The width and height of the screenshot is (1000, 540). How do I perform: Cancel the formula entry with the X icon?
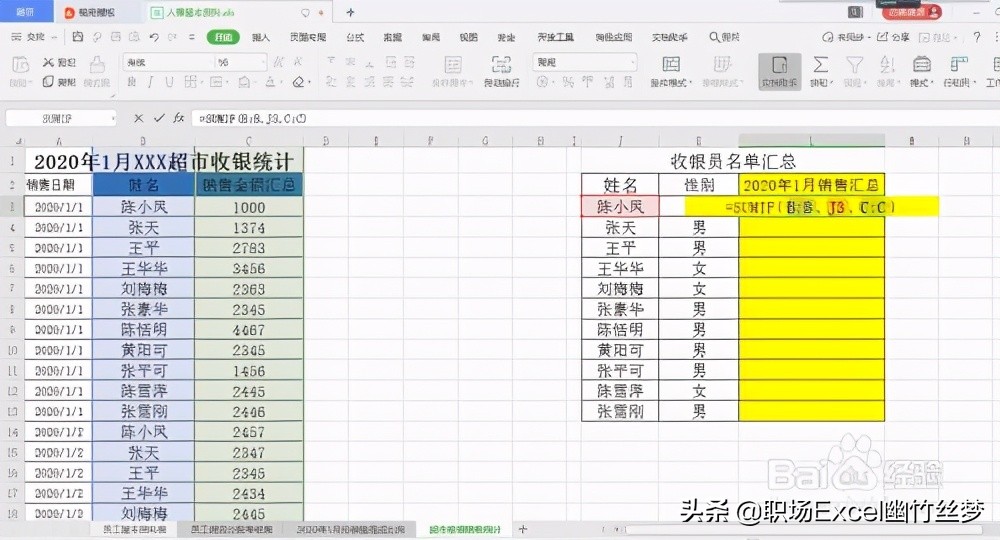138,118
